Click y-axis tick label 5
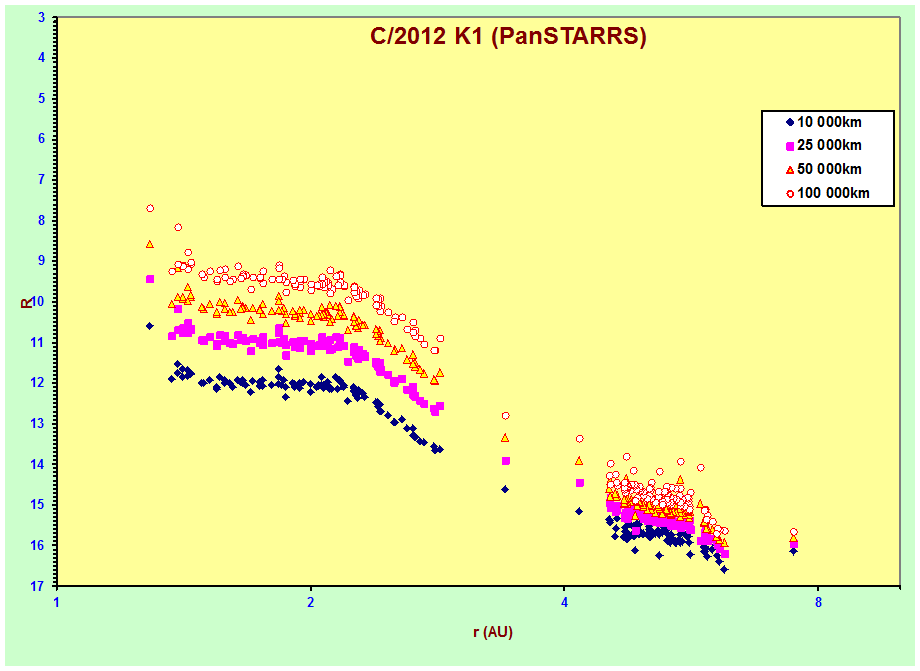The height and width of the screenshot is (671, 920). pyautogui.click(x=41, y=99)
